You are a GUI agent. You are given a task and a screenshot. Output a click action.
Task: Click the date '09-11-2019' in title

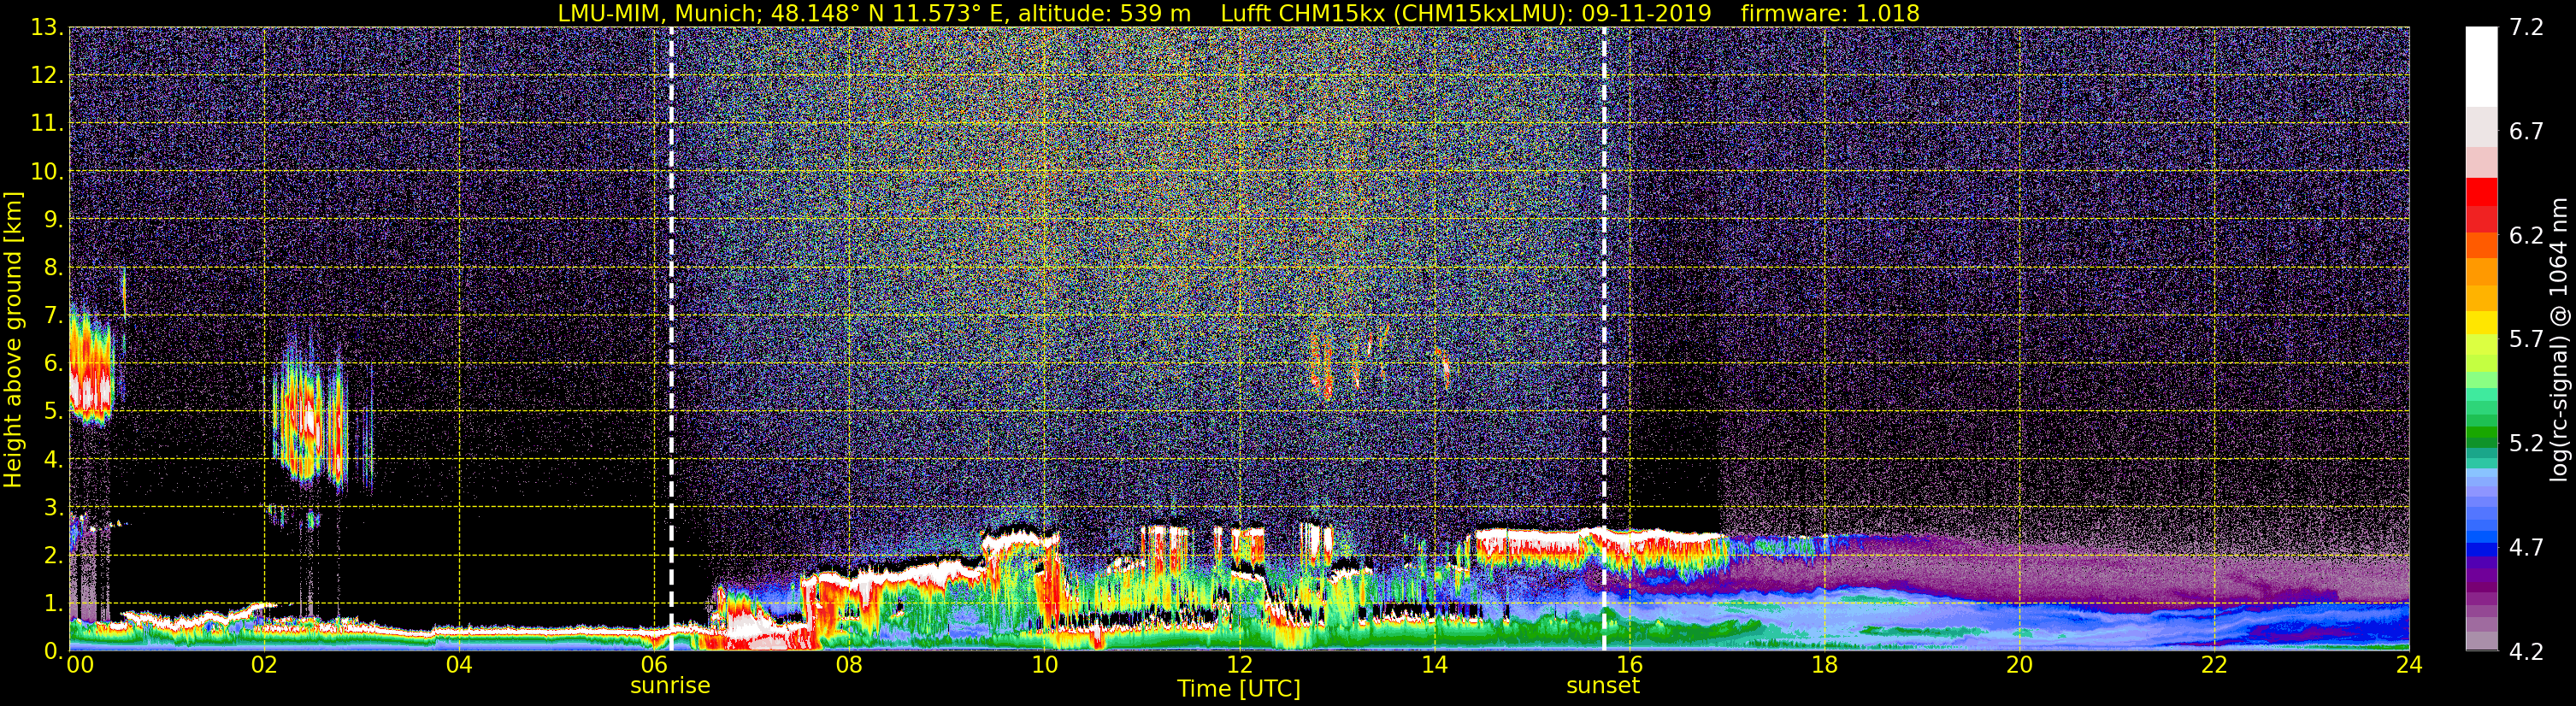coord(1646,13)
